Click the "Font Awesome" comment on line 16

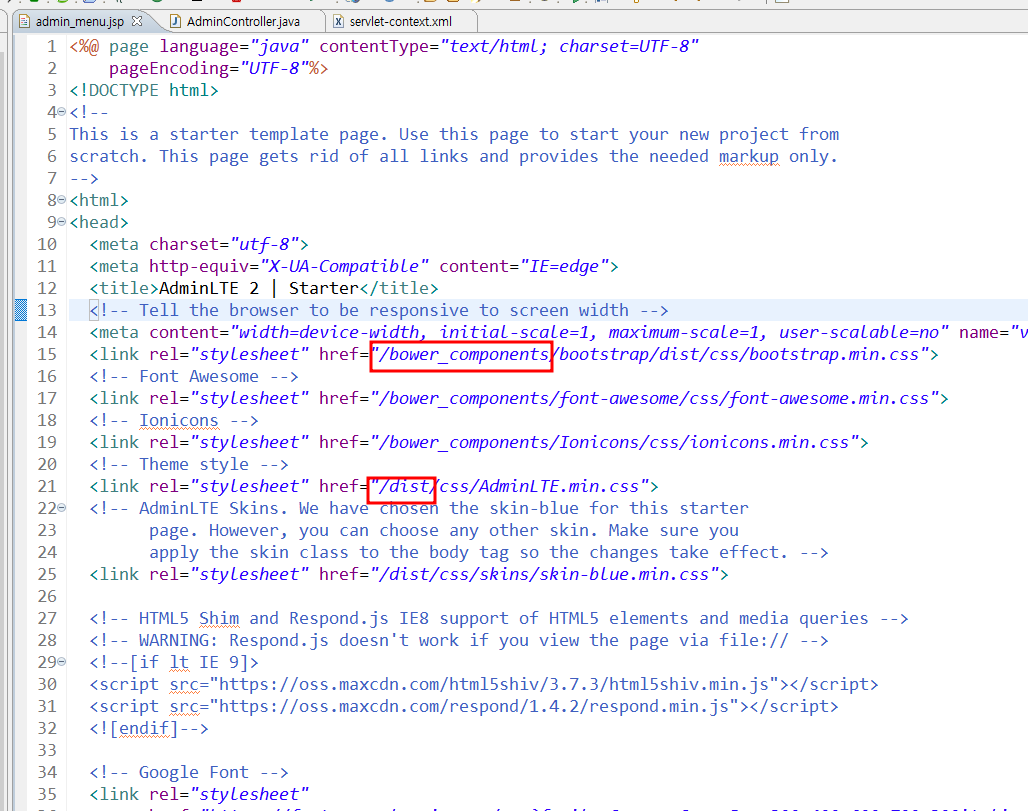tap(194, 376)
